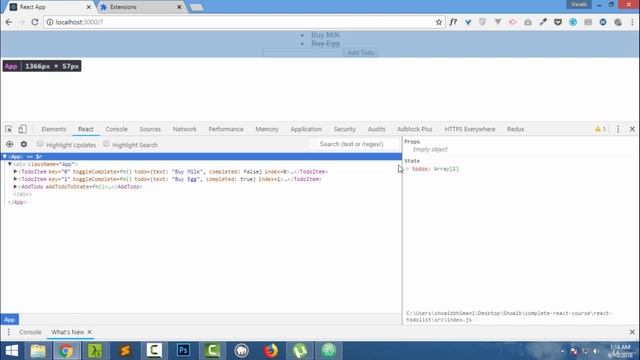Expand the AddTodo component node
This screenshot has width=640, height=360.
click(16, 187)
